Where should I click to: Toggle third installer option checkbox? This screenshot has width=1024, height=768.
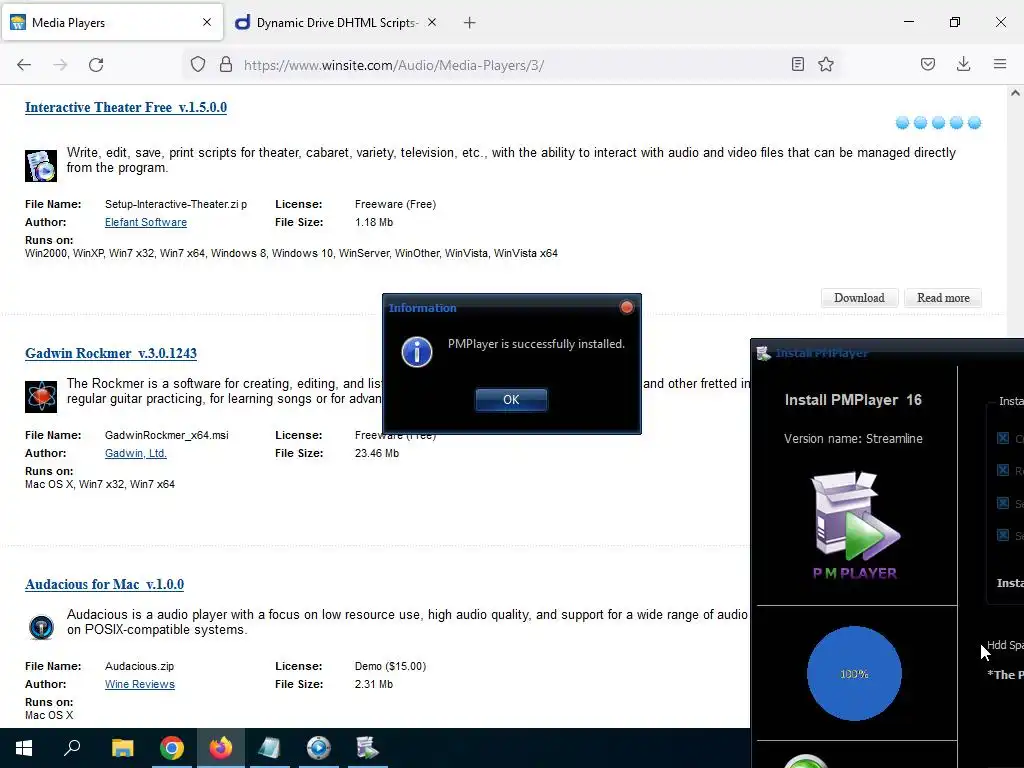click(x=1003, y=503)
